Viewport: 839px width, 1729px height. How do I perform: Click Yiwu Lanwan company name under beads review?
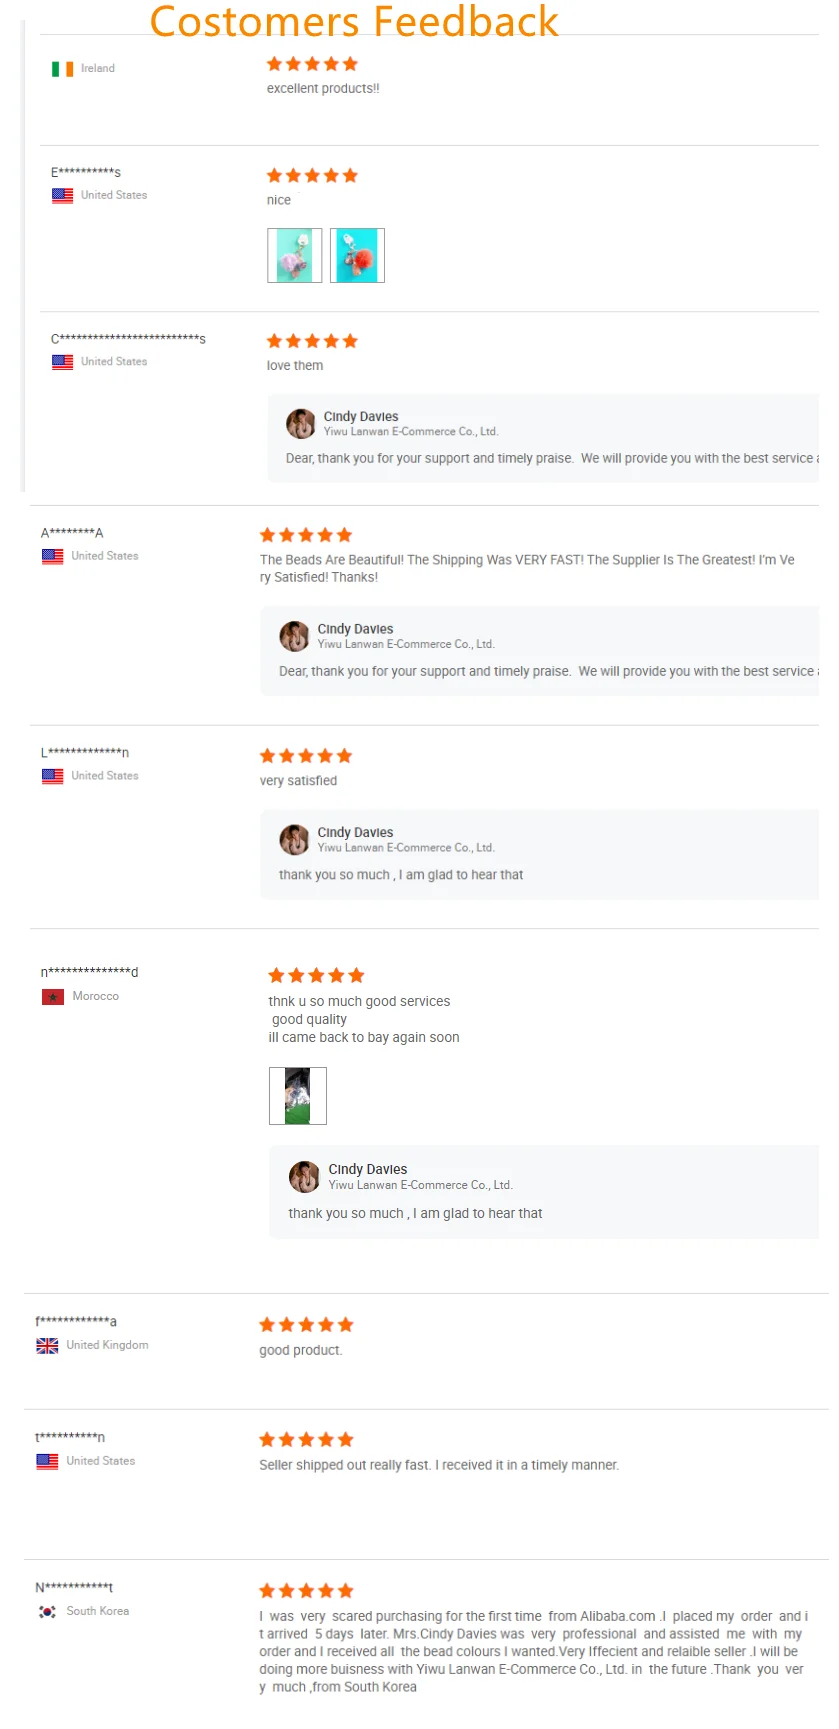click(406, 644)
